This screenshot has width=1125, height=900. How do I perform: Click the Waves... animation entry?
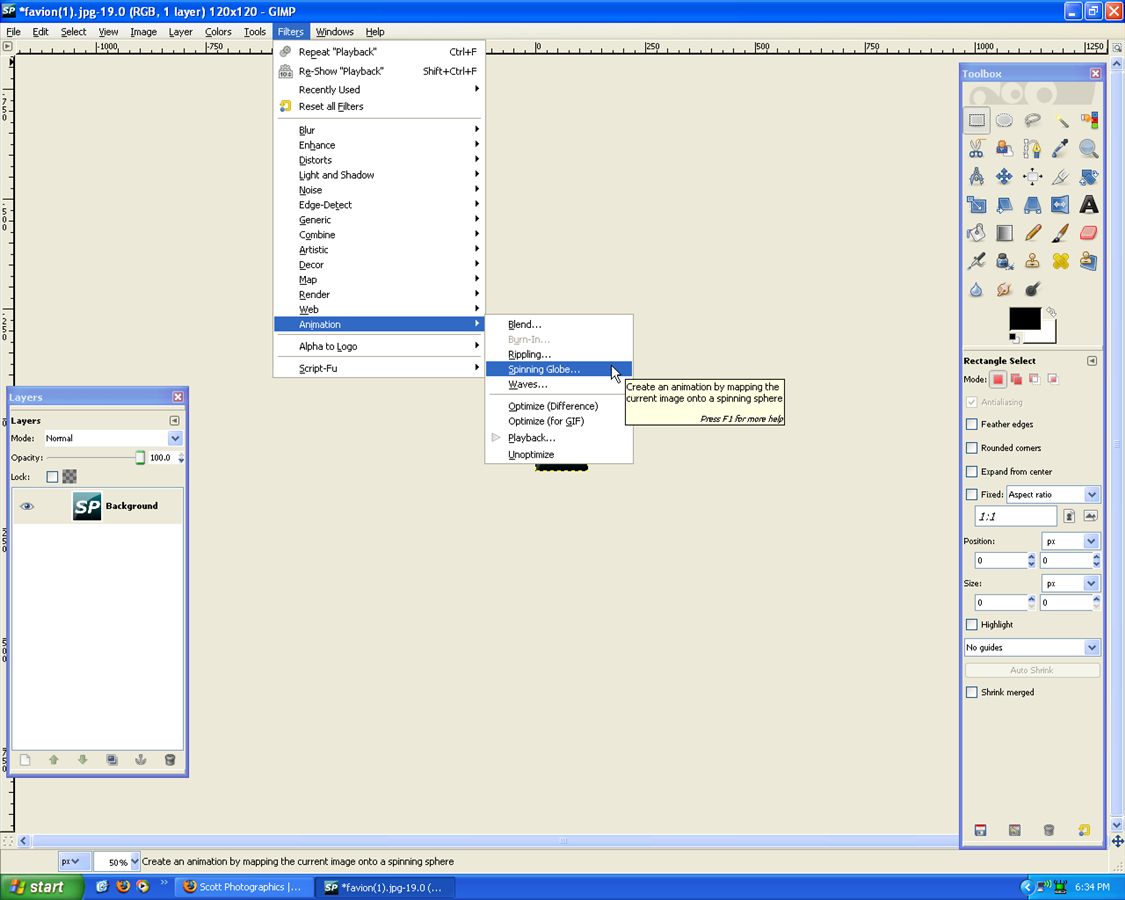559,385
